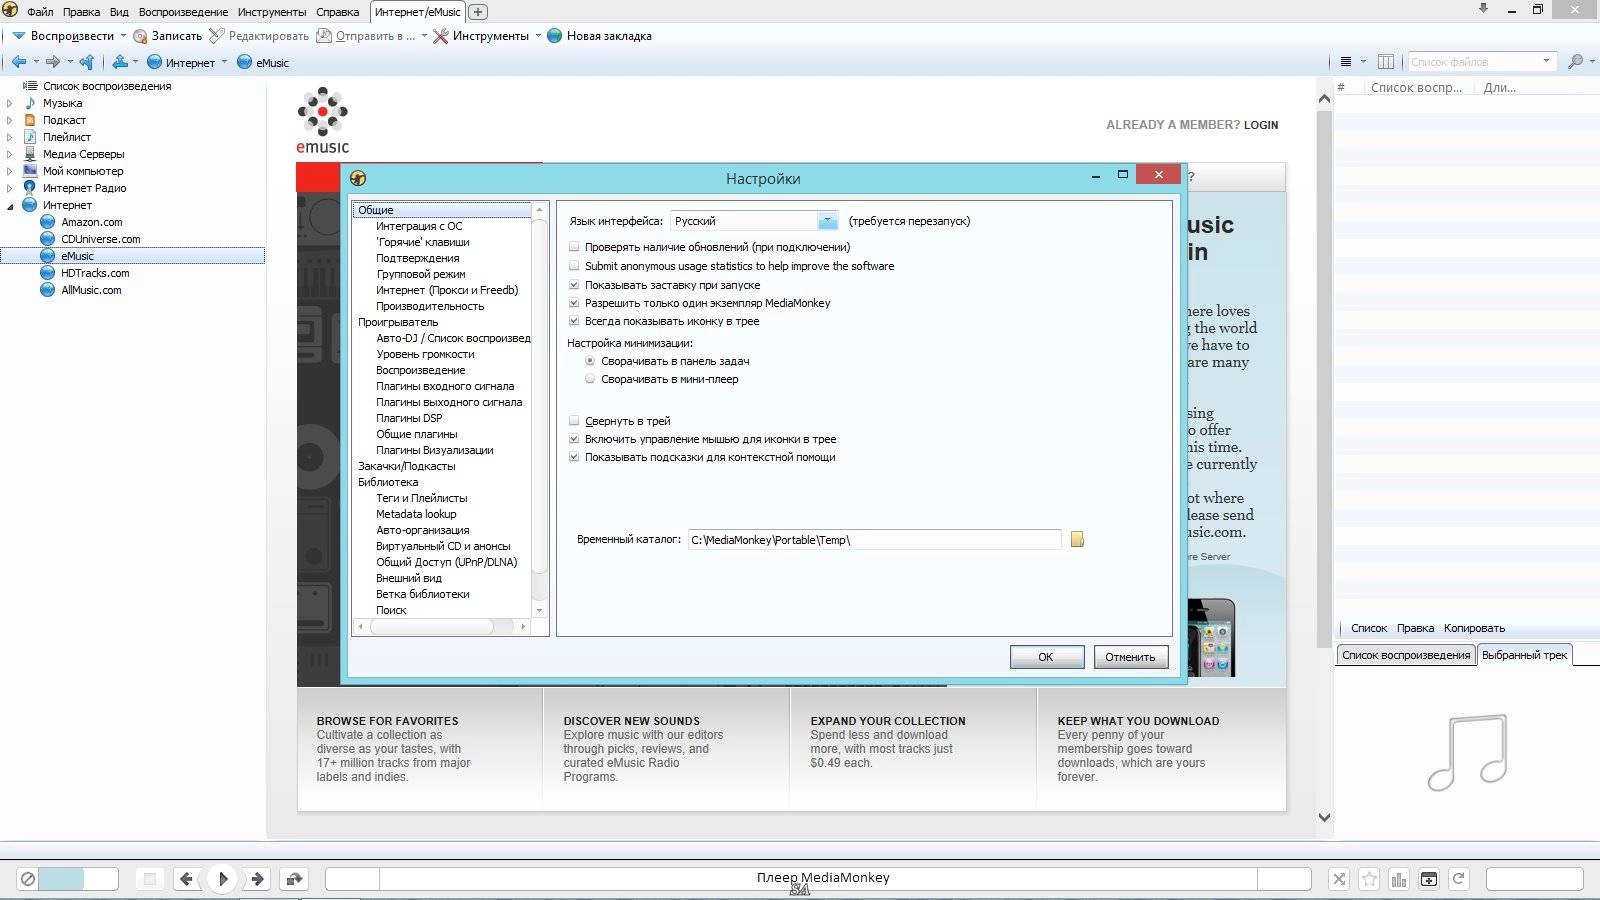The height and width of the screenshot is (900, 1600).
Task: Toggle 'Всегда показывать иконку в трее' checkbox
Action: point(574,321)
